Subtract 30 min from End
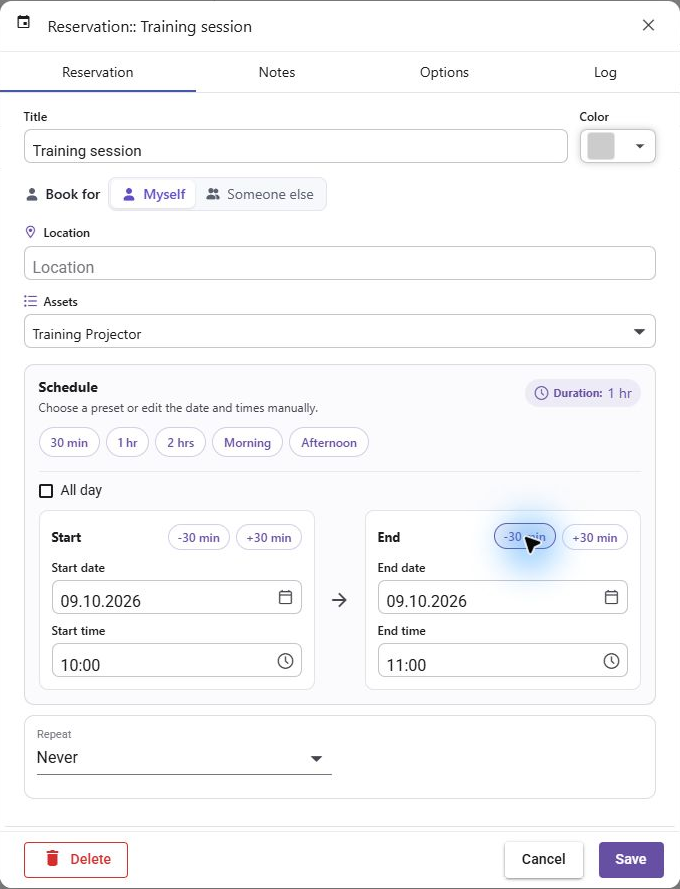The image size is (680, 889). (x=525, y=536)
